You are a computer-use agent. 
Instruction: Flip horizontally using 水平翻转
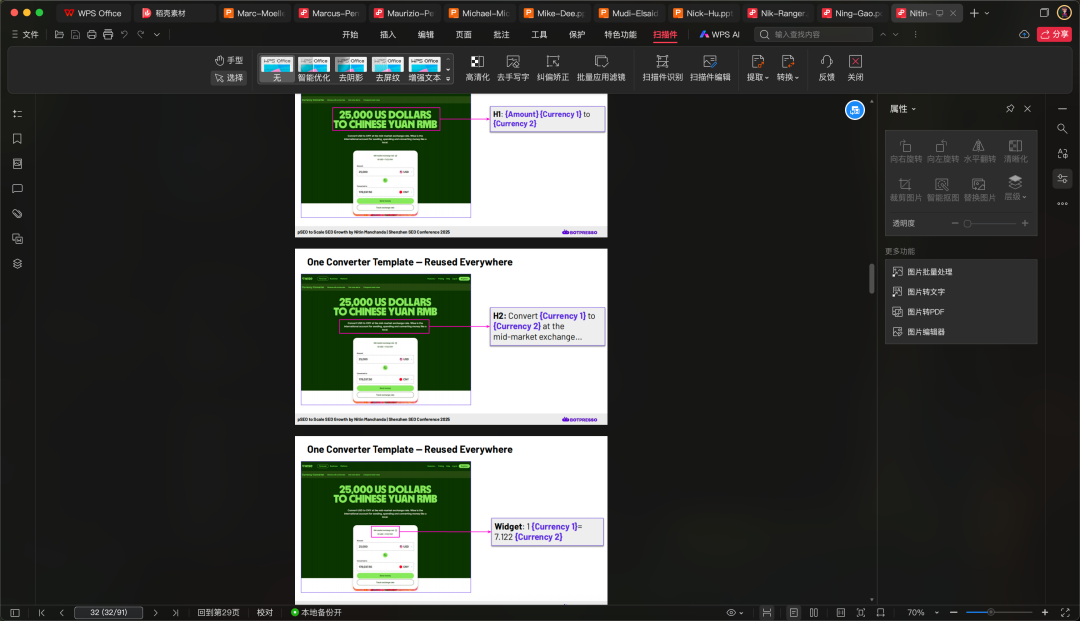coord(979,151)
